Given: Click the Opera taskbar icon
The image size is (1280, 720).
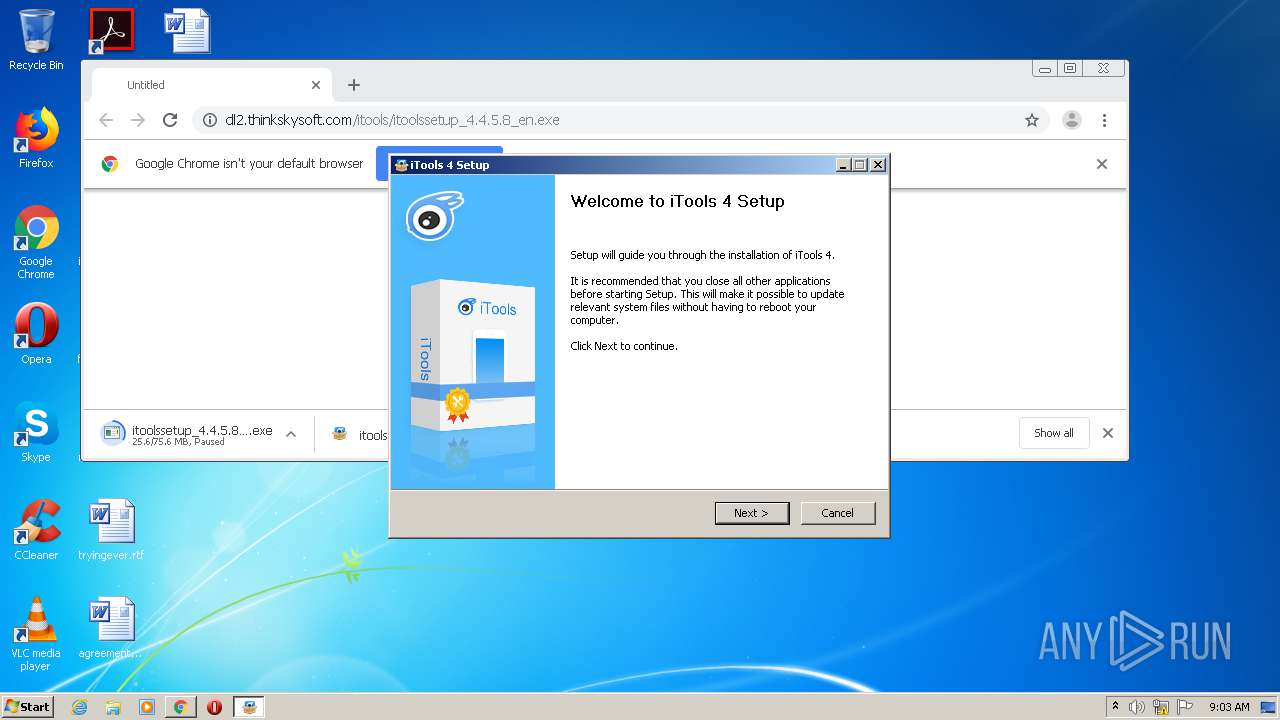Looking at the screenshot, I should (214, 707).
